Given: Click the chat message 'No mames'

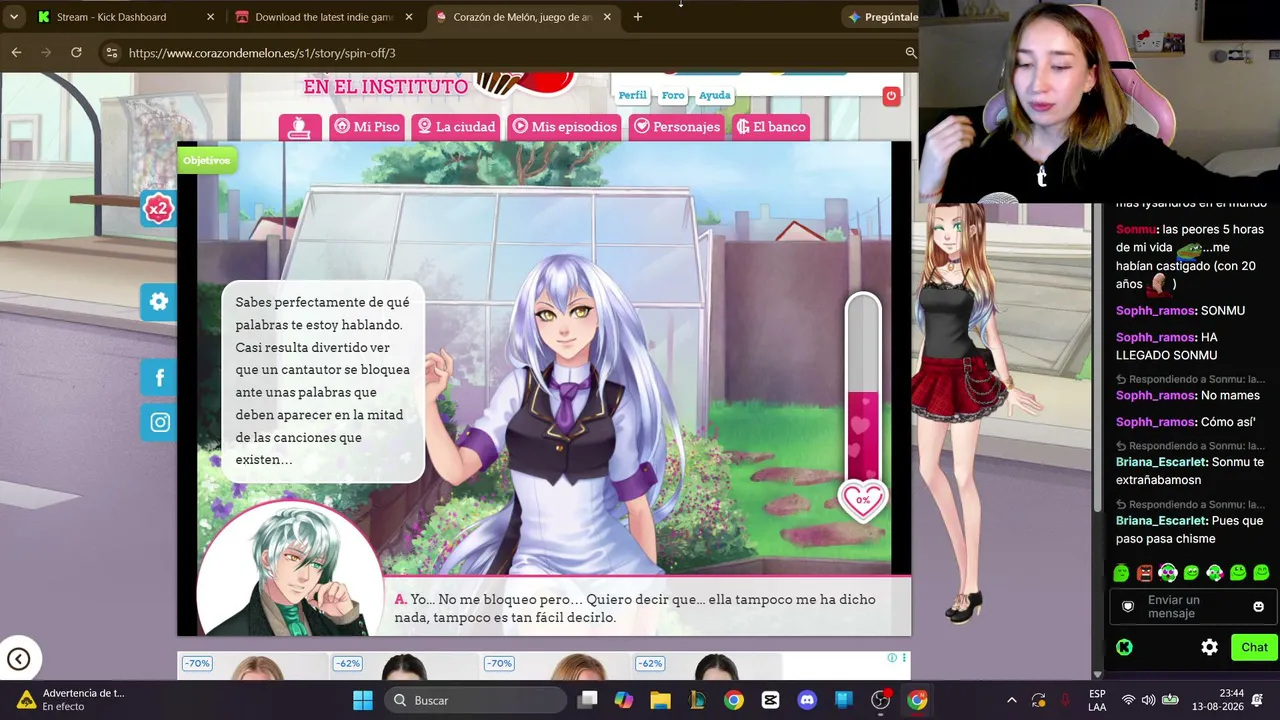Looking at the screenshot, I should tap(1230, 395).
